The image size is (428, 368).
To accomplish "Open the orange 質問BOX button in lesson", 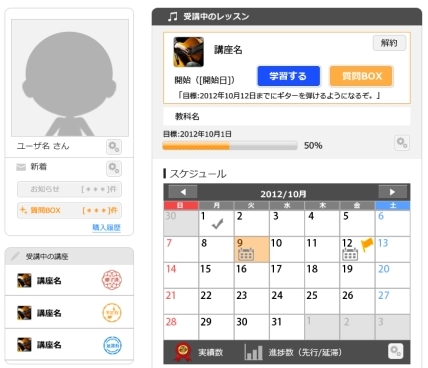I will (x=362, y=76).
